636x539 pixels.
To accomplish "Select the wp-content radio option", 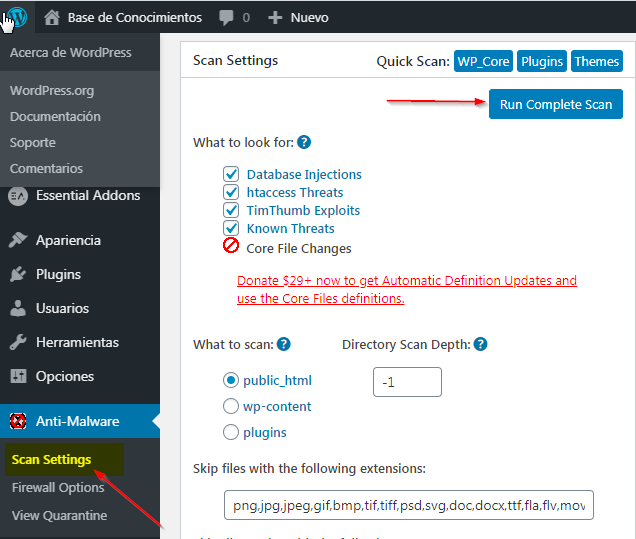I will click(231, 407).
